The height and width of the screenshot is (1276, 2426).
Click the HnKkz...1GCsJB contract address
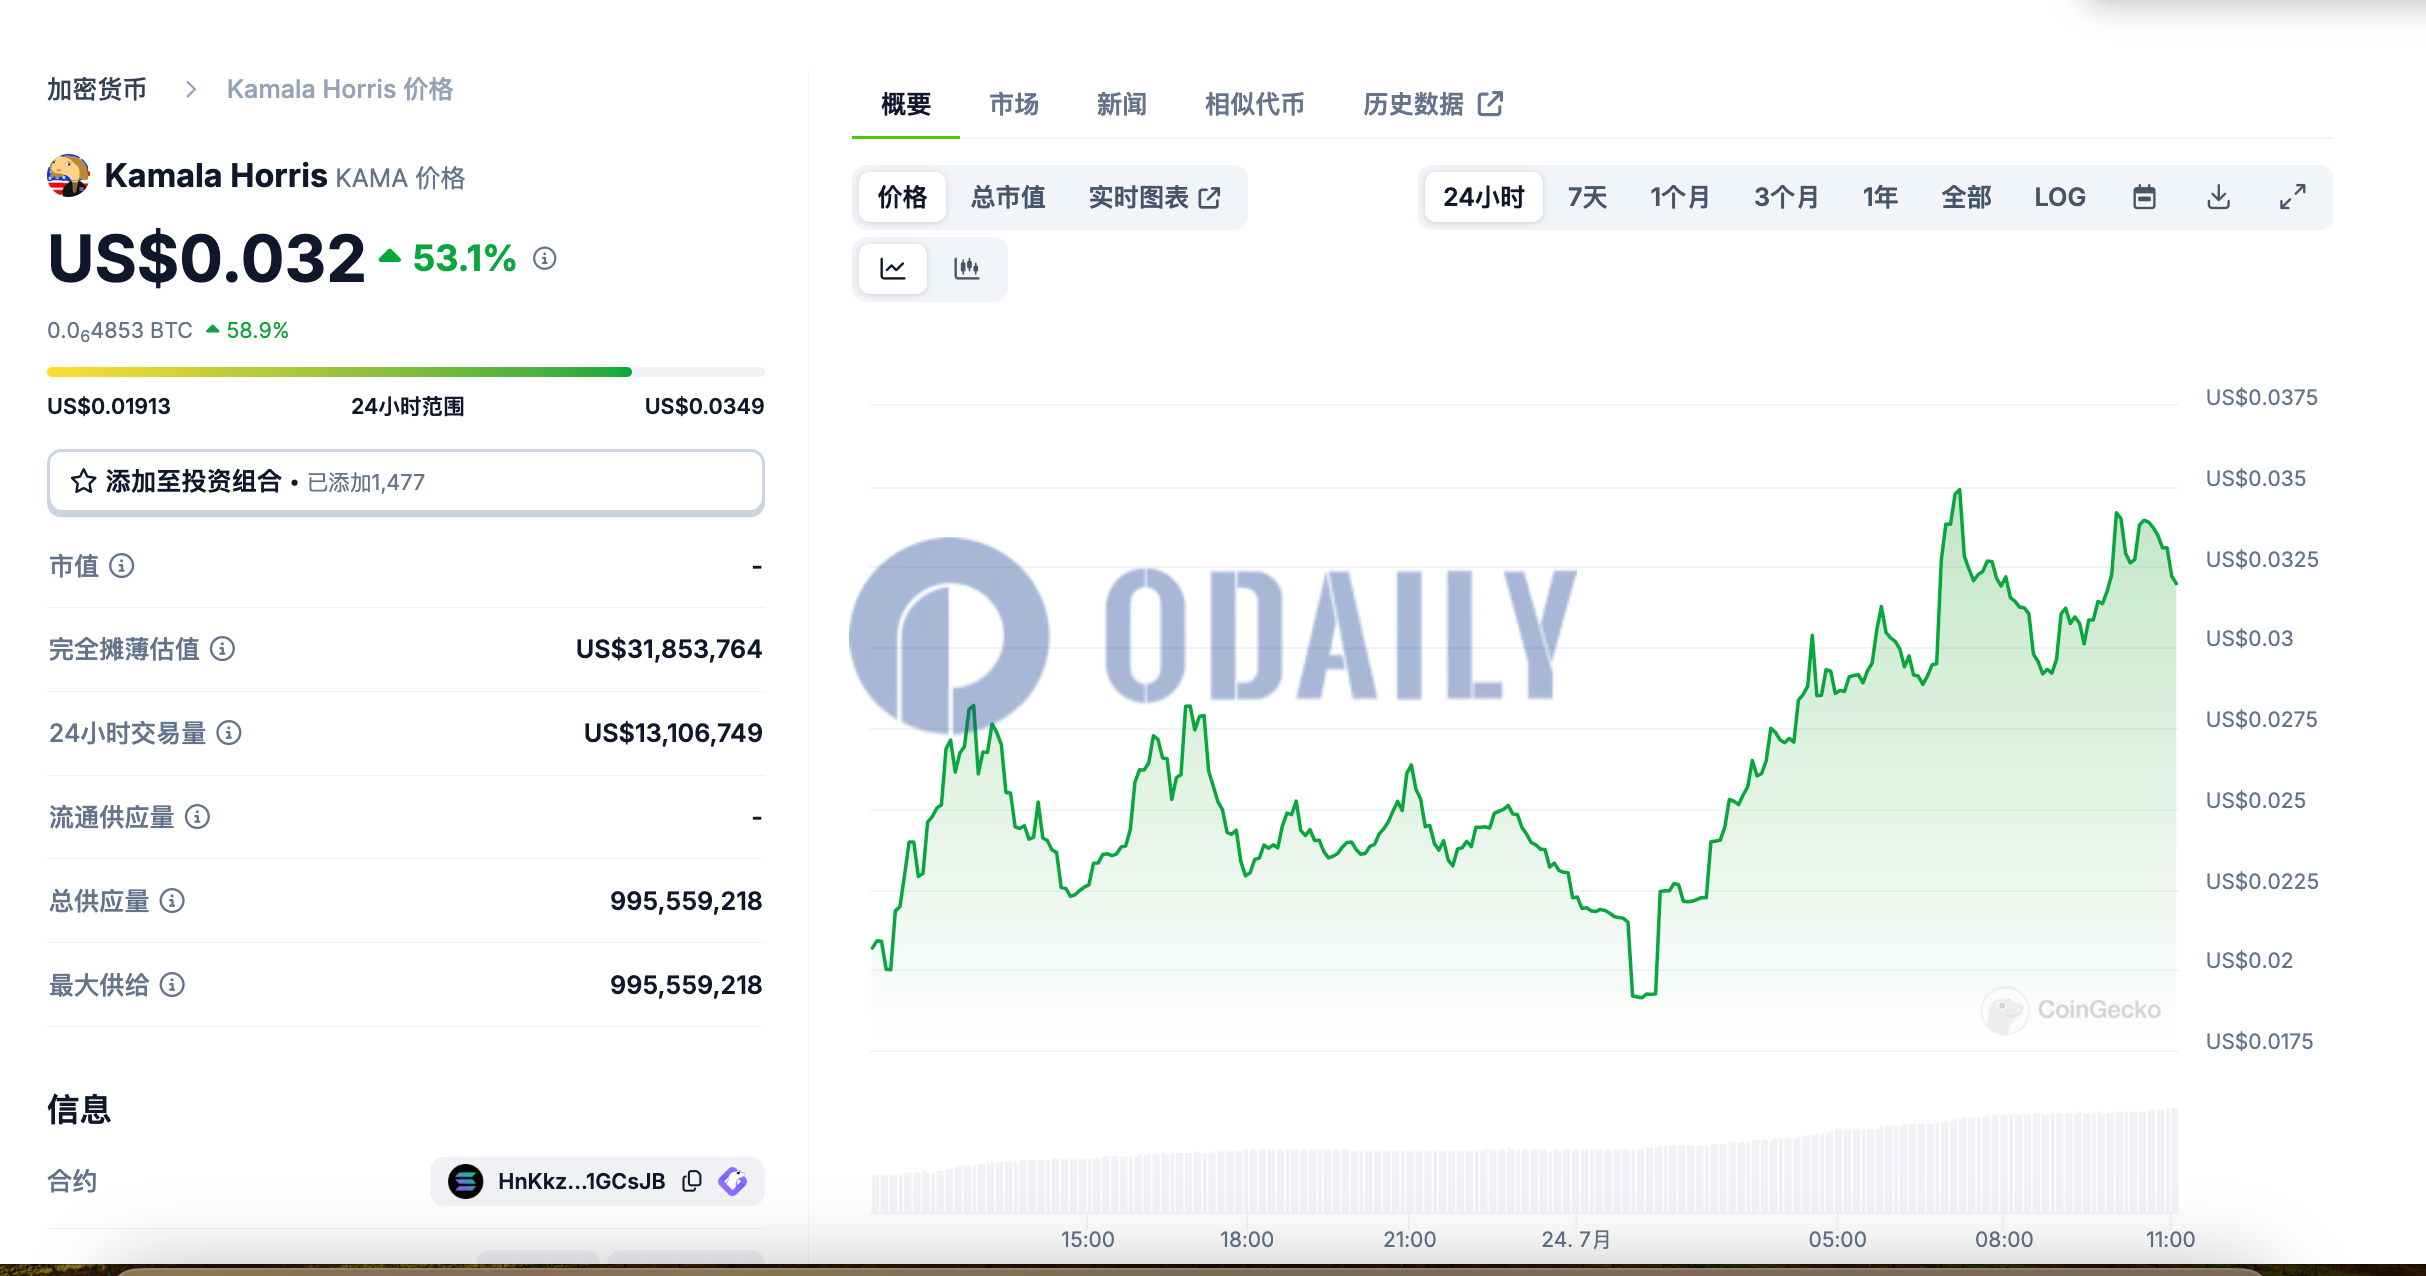pos(581,1181)
